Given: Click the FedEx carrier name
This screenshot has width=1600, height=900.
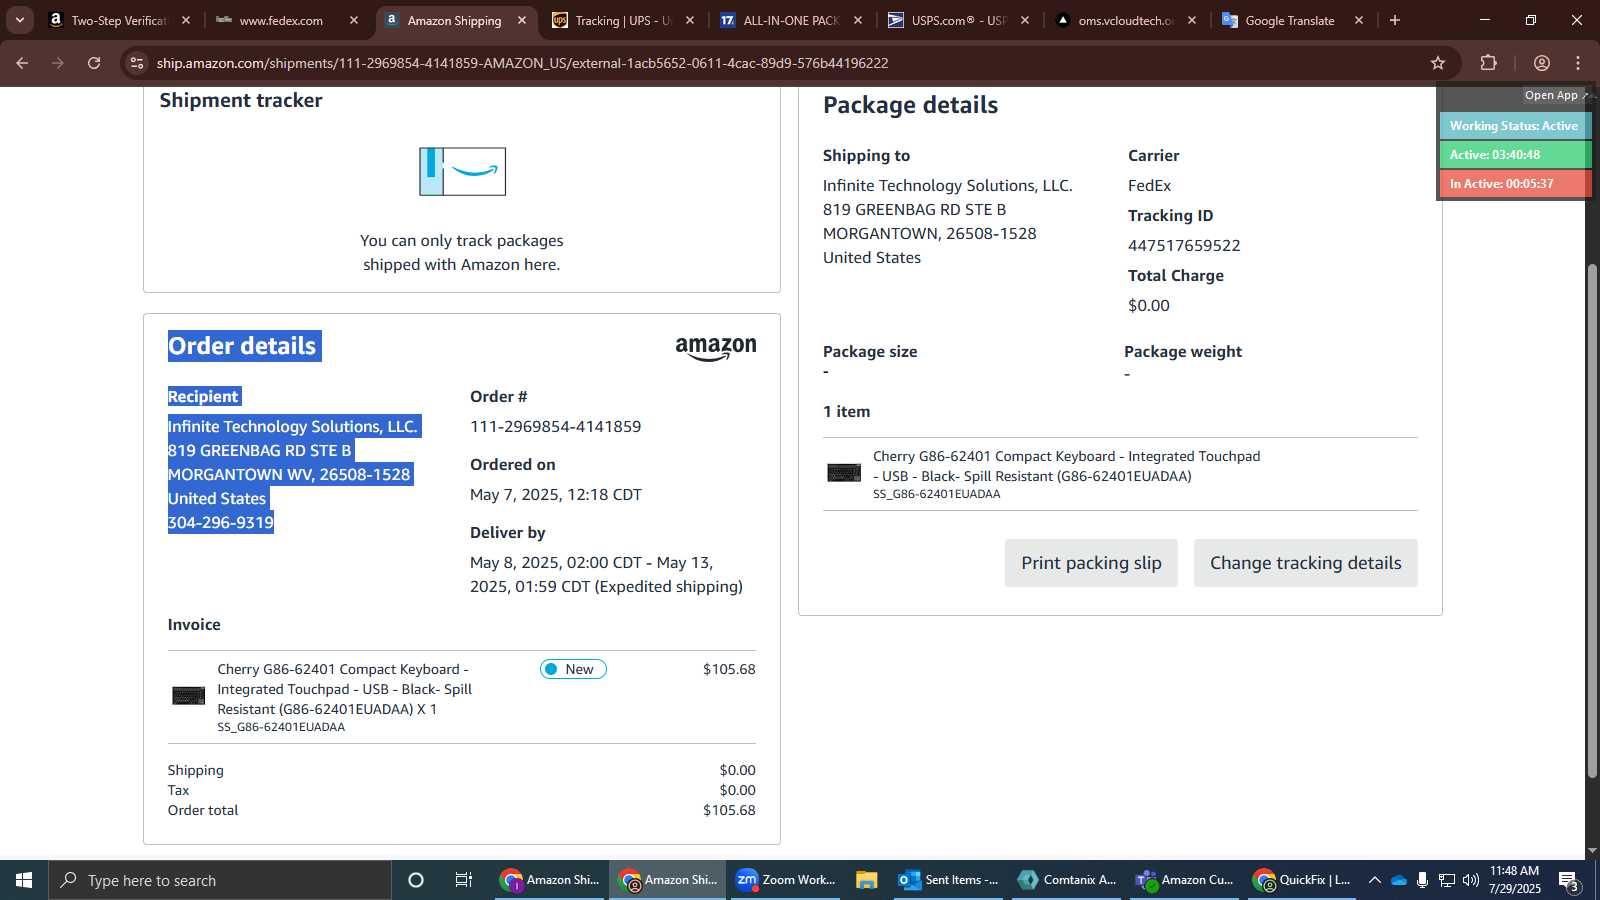Looking at the screenshot, I should [x=1149, y=186].
